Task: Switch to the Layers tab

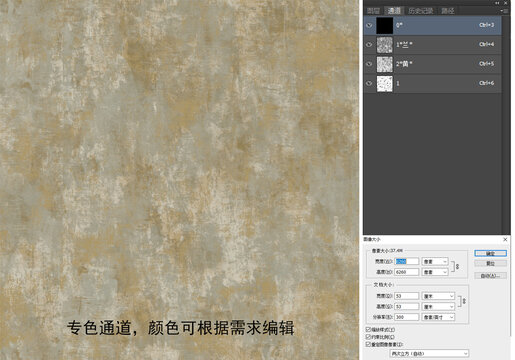Action: tap(373, 11)
